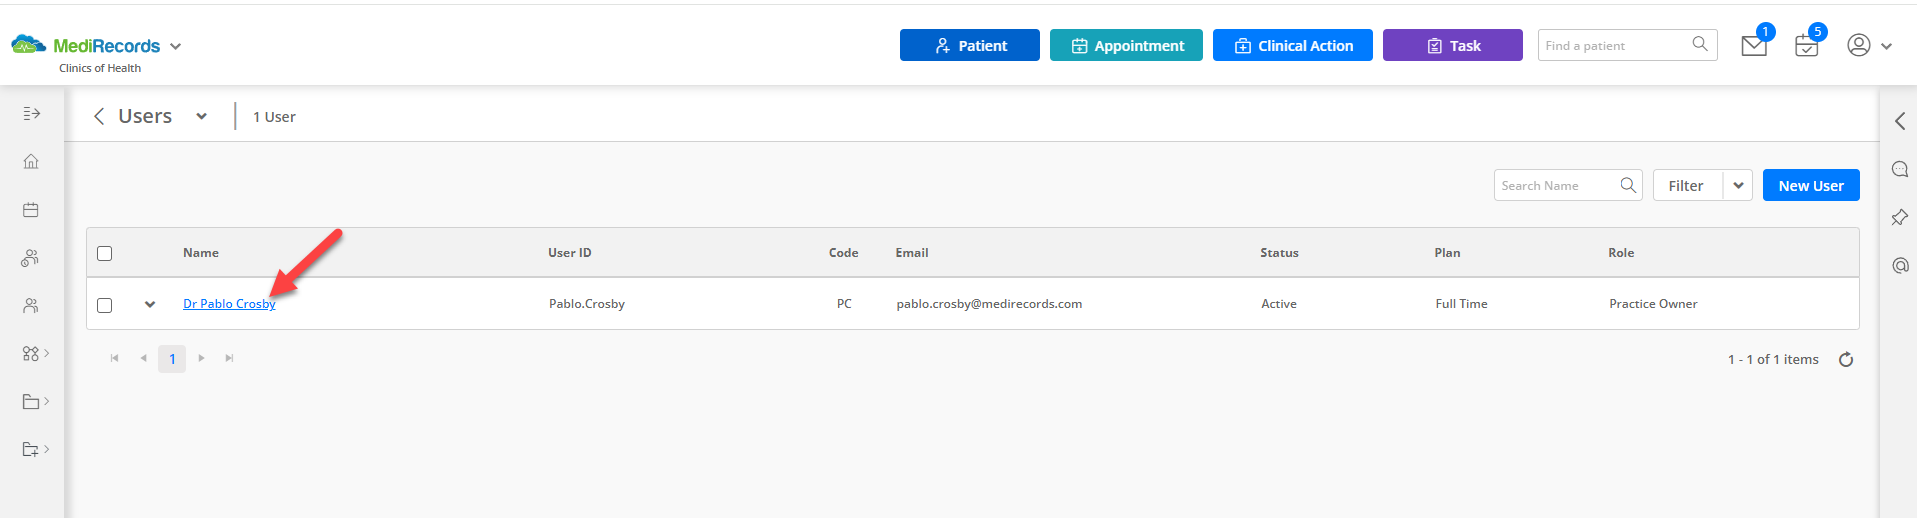The image size is (1917, 518).
Task: Check the Dr Pablo Crosby row checkbox
Action: [x=104, y=305]
